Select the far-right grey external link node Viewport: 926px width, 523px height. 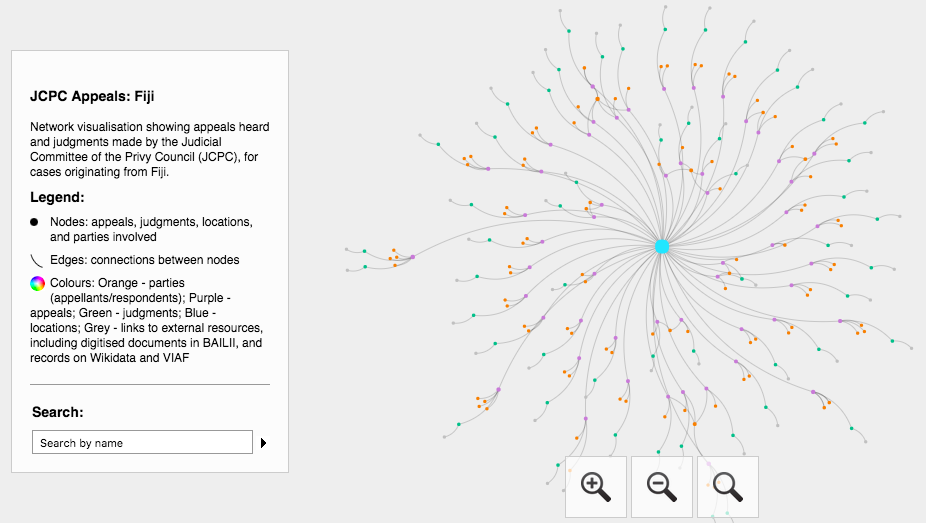[912, 348]
